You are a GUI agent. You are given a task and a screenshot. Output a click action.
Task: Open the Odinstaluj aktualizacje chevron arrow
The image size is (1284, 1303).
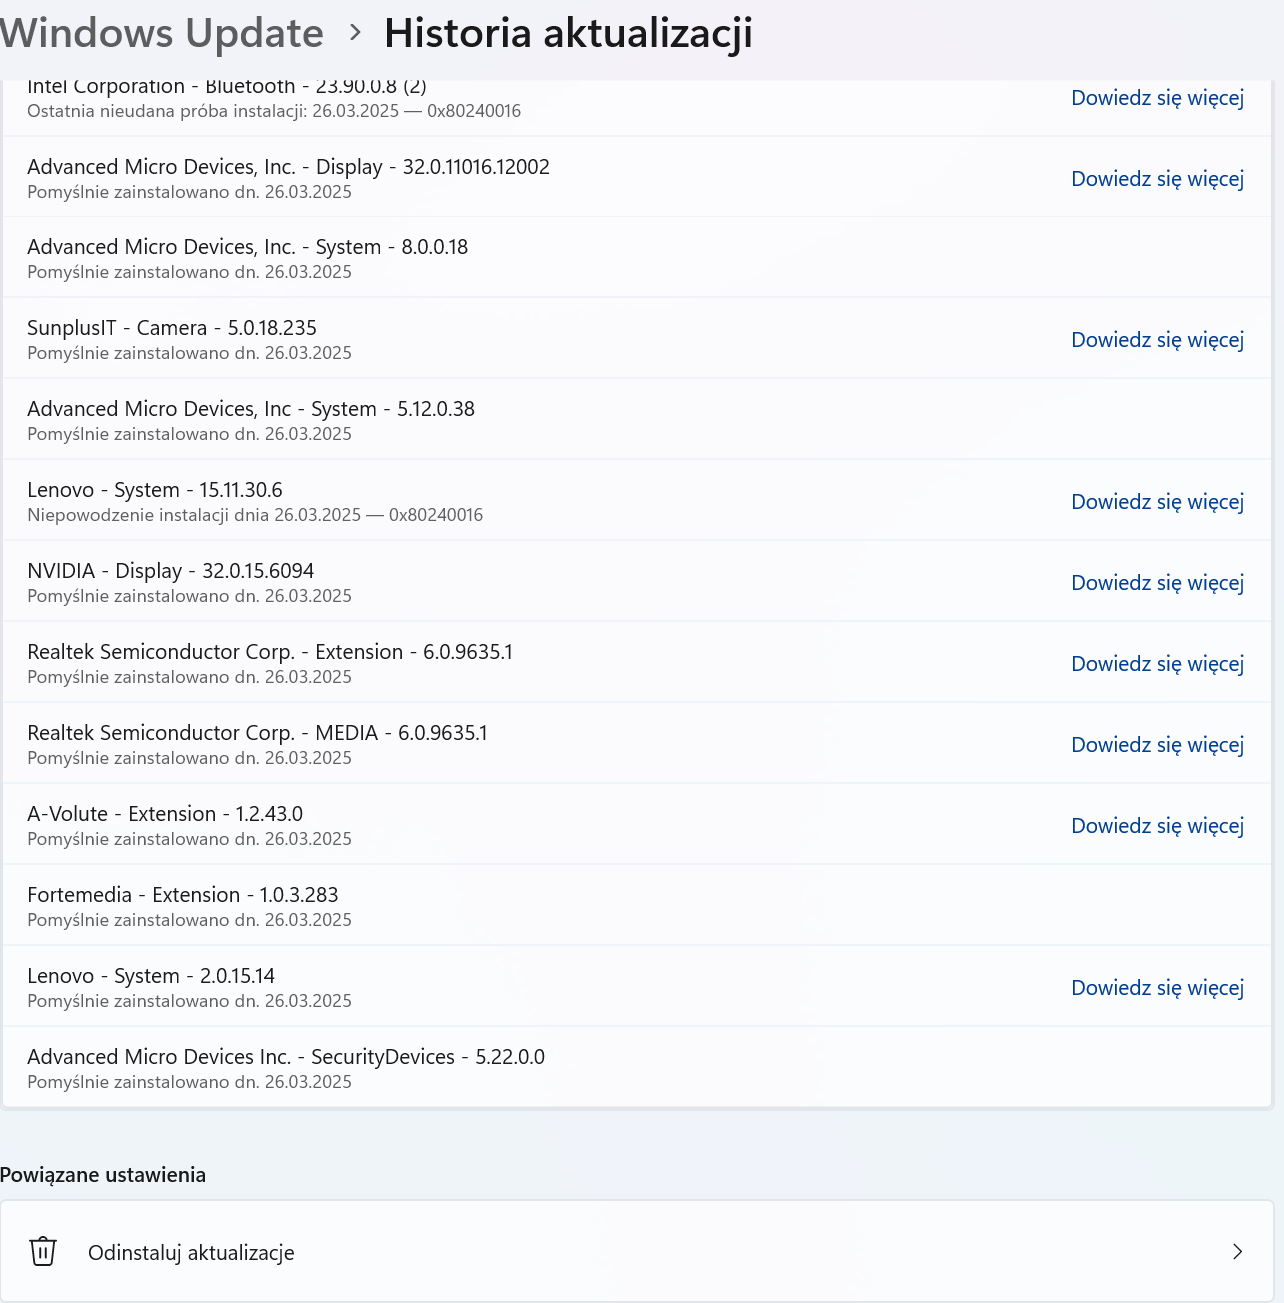click(x=1237, y=1251)
